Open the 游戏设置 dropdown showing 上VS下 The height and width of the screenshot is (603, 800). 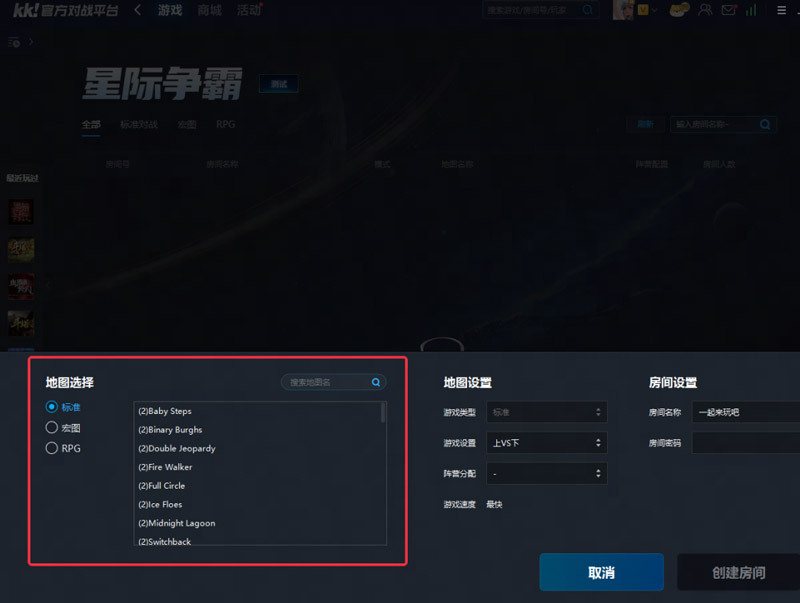[546, 443]
